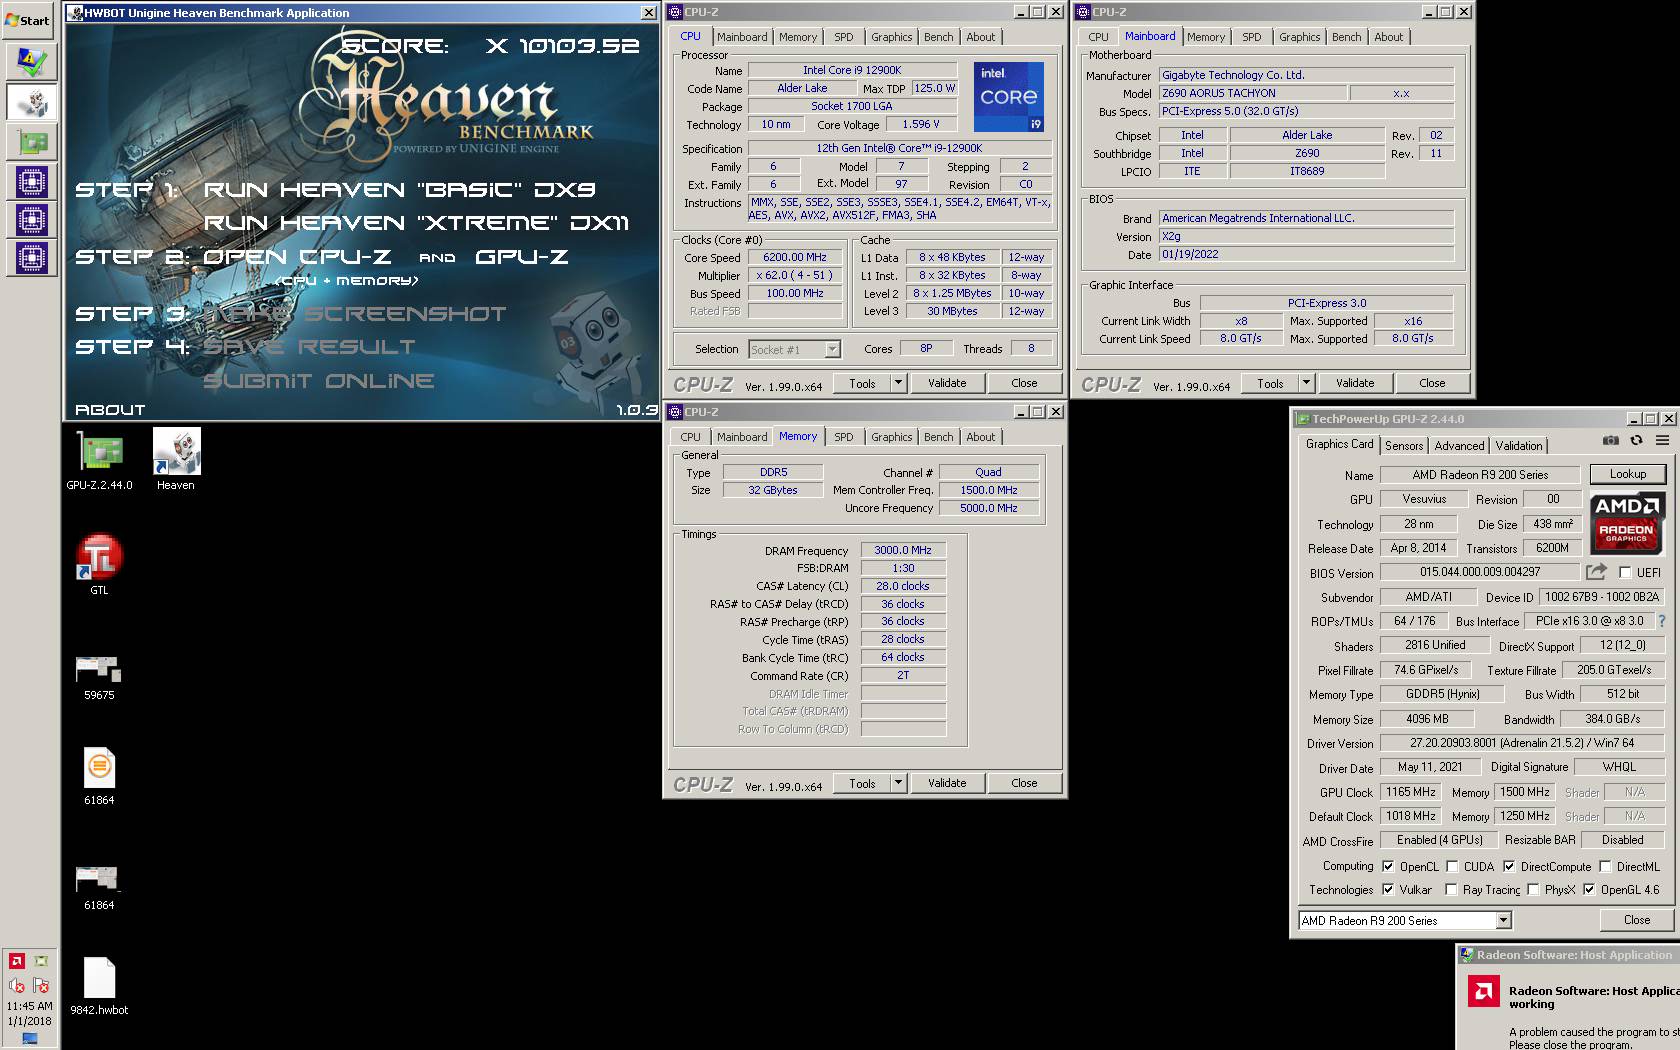Click the AMD Radeon logo in GPU-Z
The height and width of the screenshot is (1050, 1680).
[x=1626, y=523]
